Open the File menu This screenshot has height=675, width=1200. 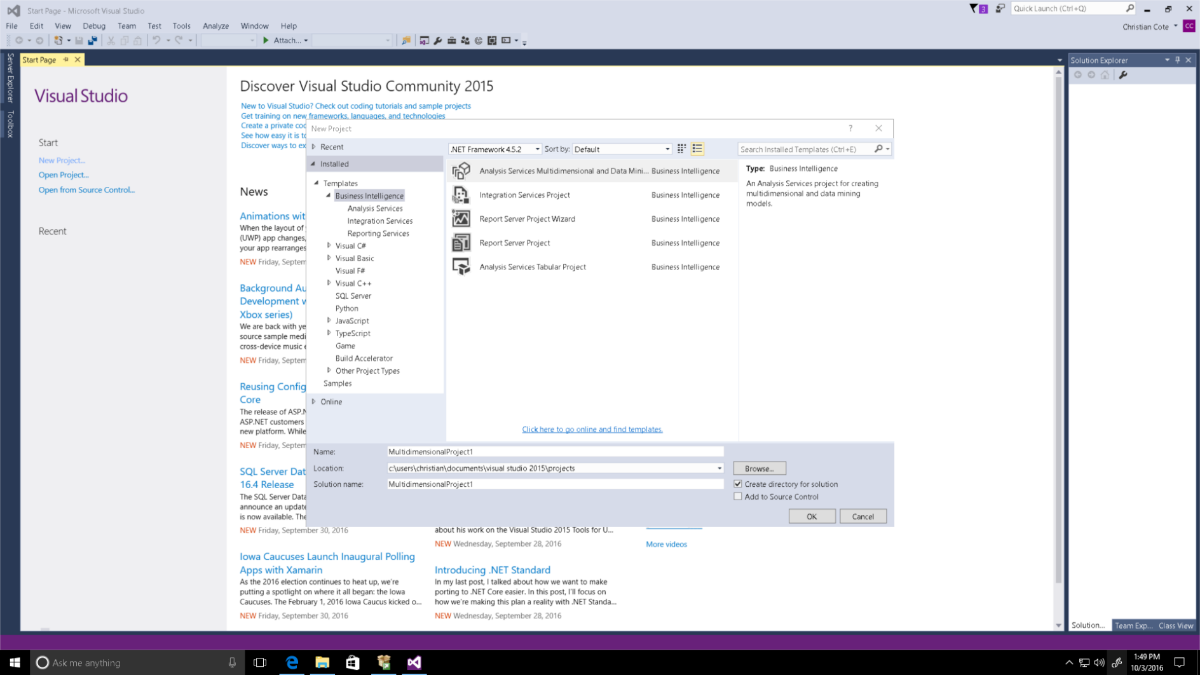[x=12, y=26]
